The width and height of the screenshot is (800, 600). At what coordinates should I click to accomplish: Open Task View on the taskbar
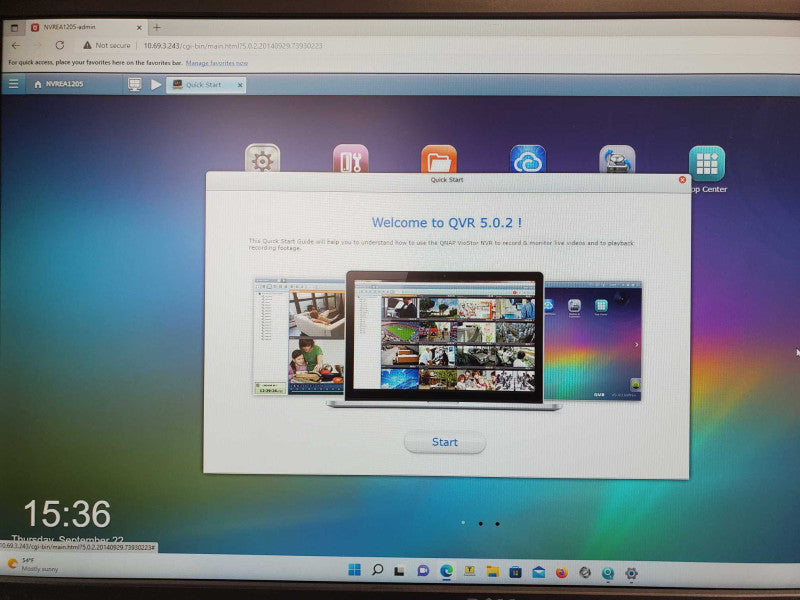tap(399, 571)
